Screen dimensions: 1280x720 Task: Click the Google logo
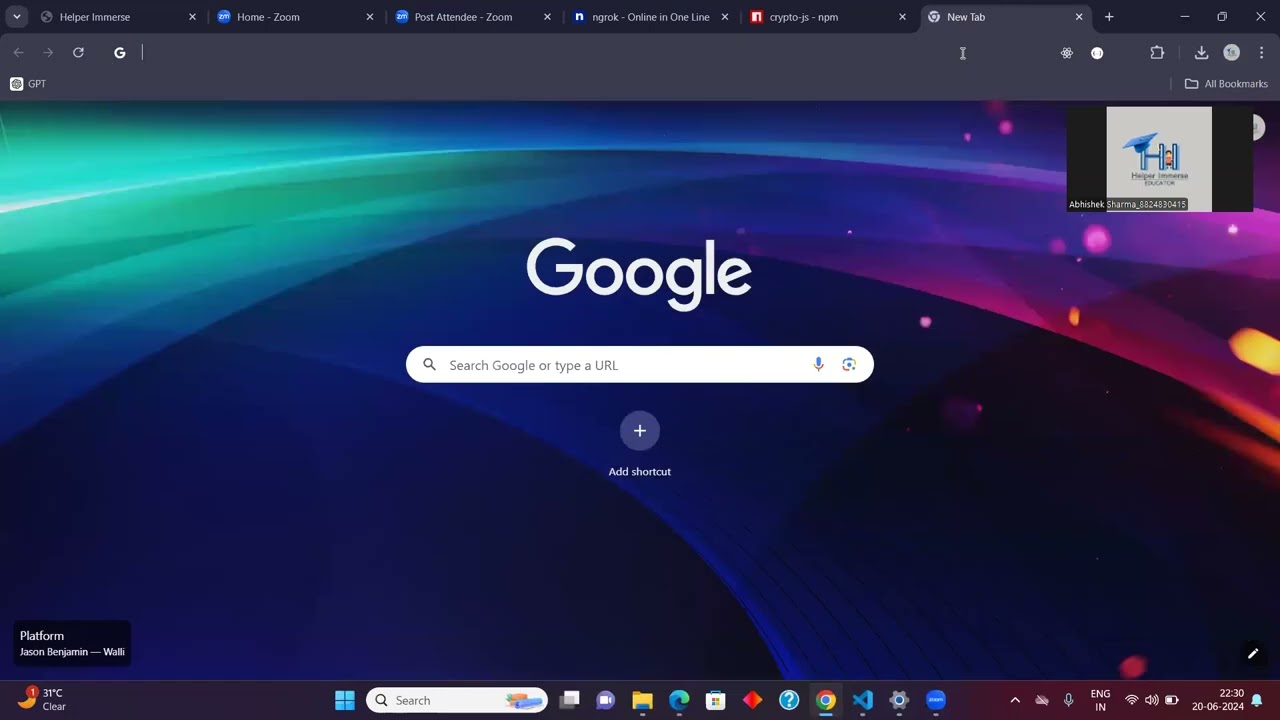tap(639, 273)
